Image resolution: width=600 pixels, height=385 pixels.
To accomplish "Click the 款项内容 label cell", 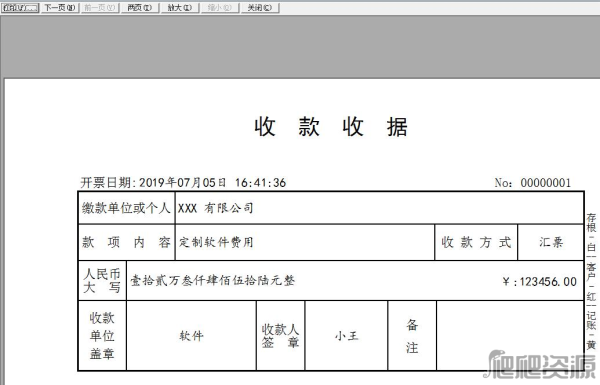I will (126, 242).
